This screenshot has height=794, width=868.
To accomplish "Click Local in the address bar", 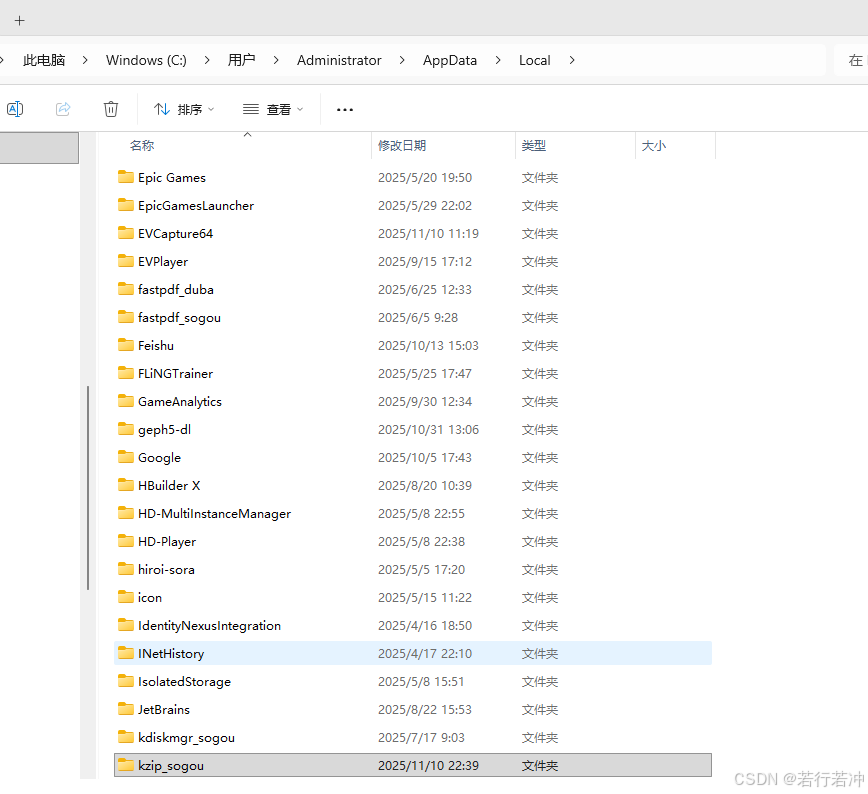I will [x=534, y=60].
